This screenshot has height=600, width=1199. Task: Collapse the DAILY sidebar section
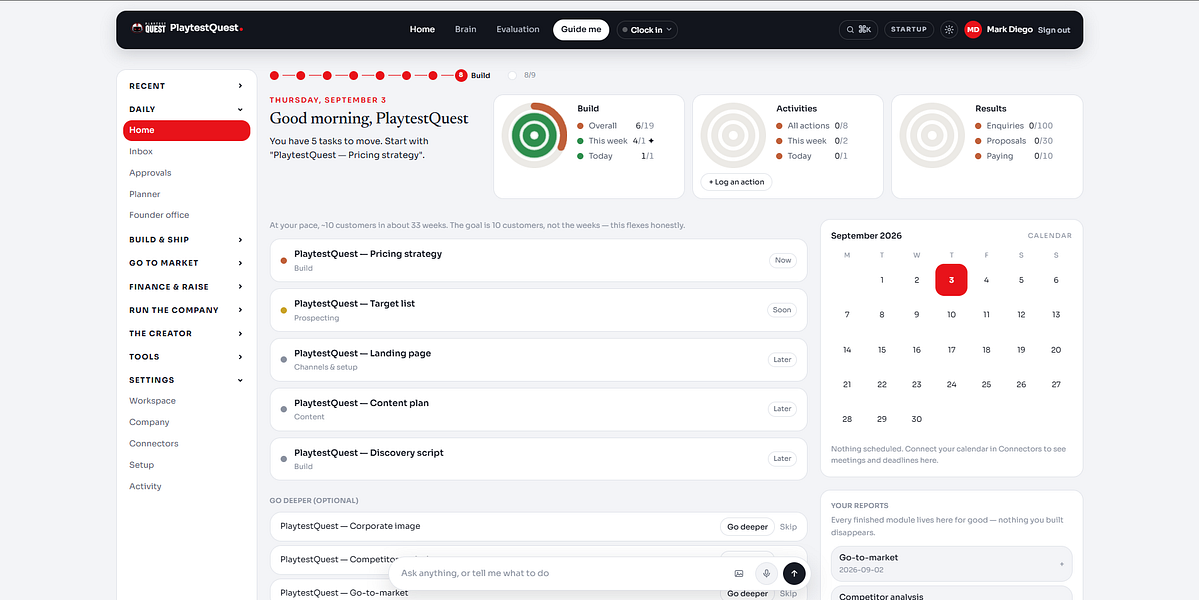coord(187,109)
